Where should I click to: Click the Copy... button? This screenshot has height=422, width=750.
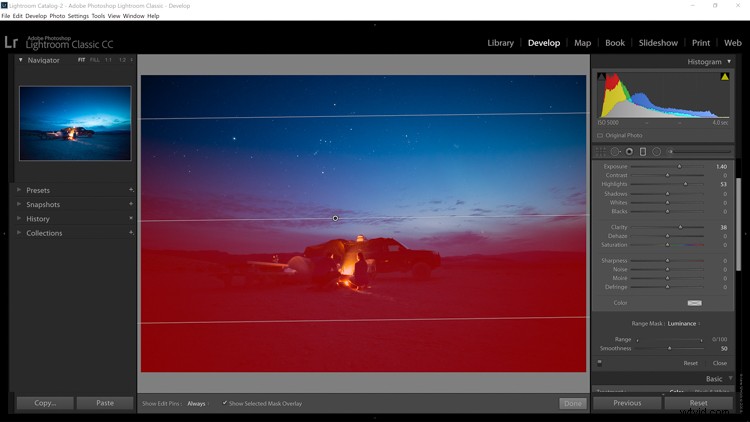click(45, 403)
